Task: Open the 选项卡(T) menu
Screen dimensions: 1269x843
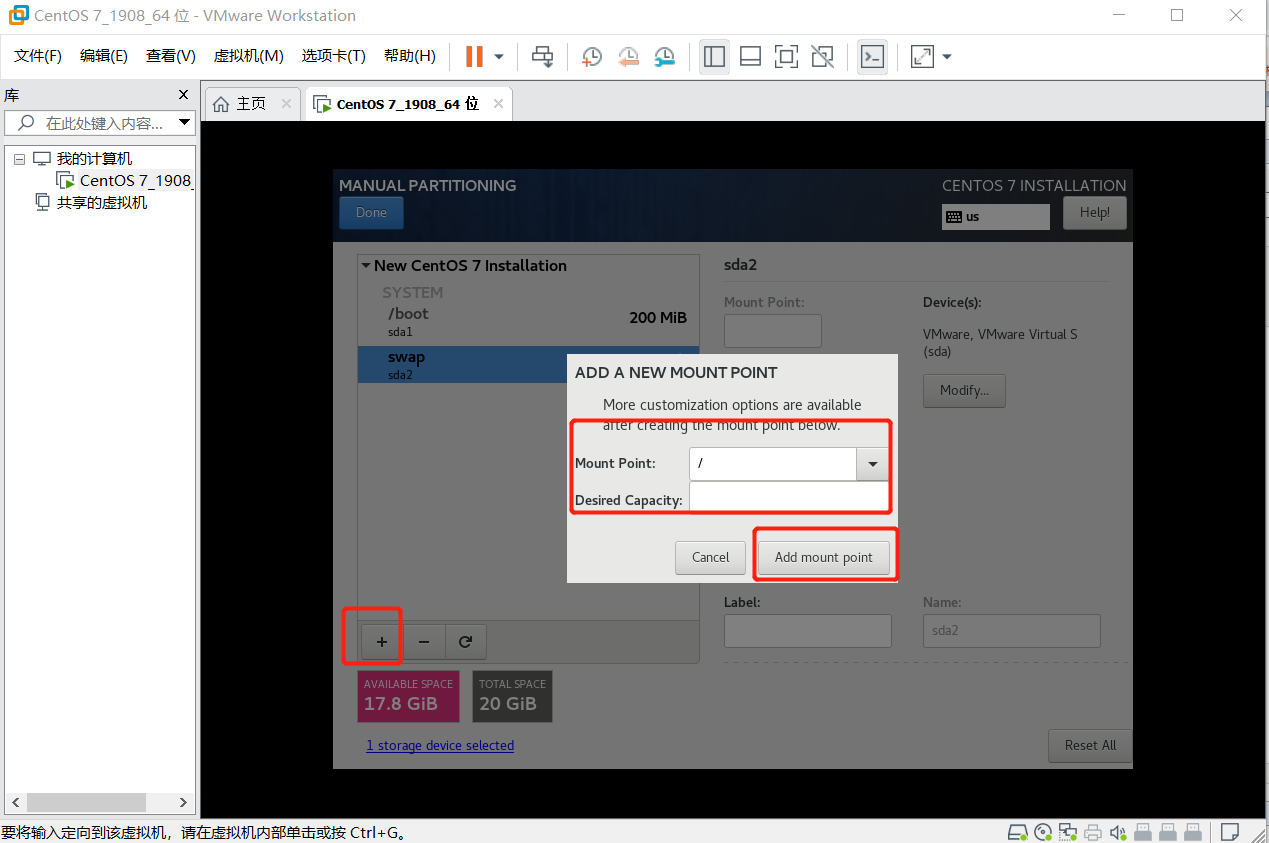Action: pyautogui.click(x=334, y=56)
